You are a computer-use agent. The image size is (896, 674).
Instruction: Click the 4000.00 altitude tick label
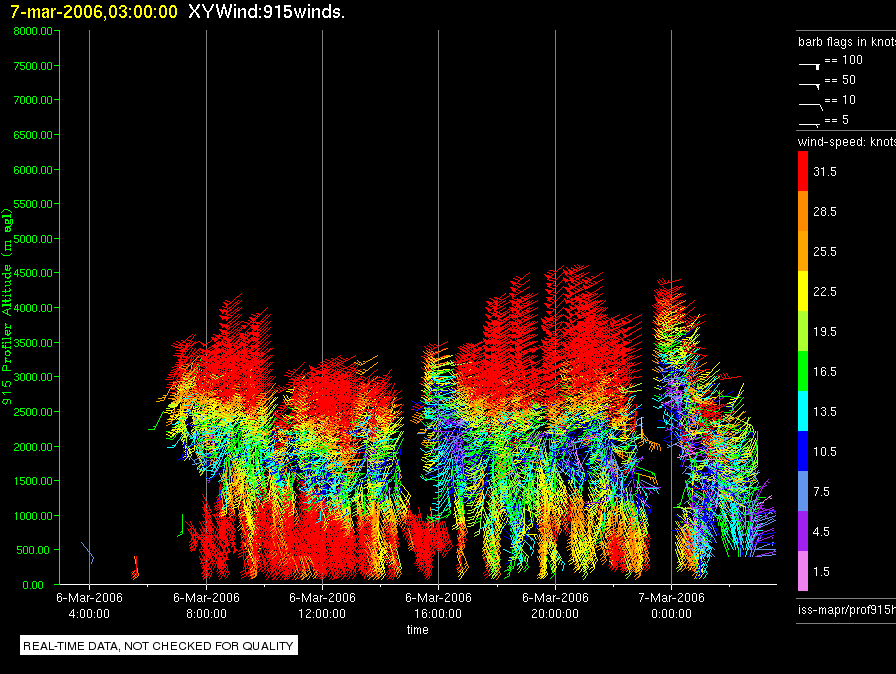coord(33,308)
